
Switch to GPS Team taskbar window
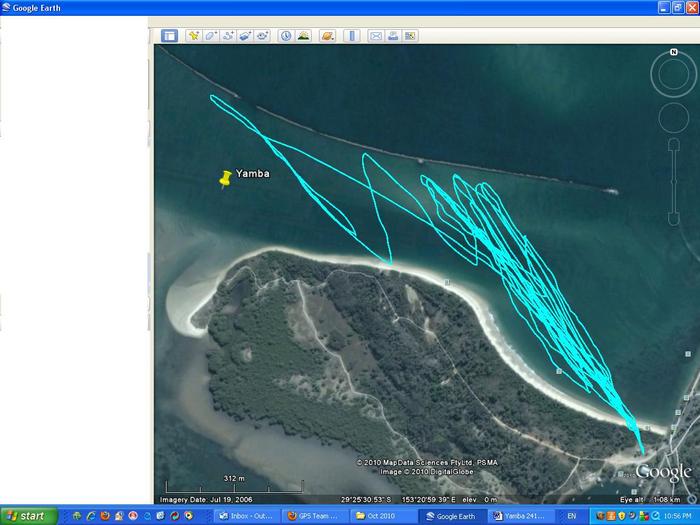(312, 516)
